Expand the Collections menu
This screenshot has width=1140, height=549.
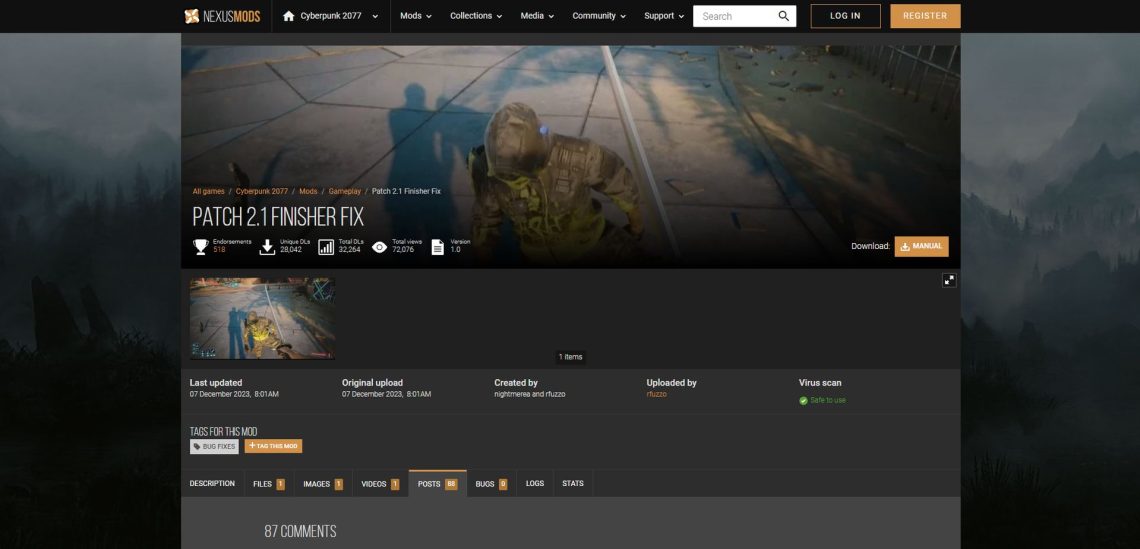[476, 16]
